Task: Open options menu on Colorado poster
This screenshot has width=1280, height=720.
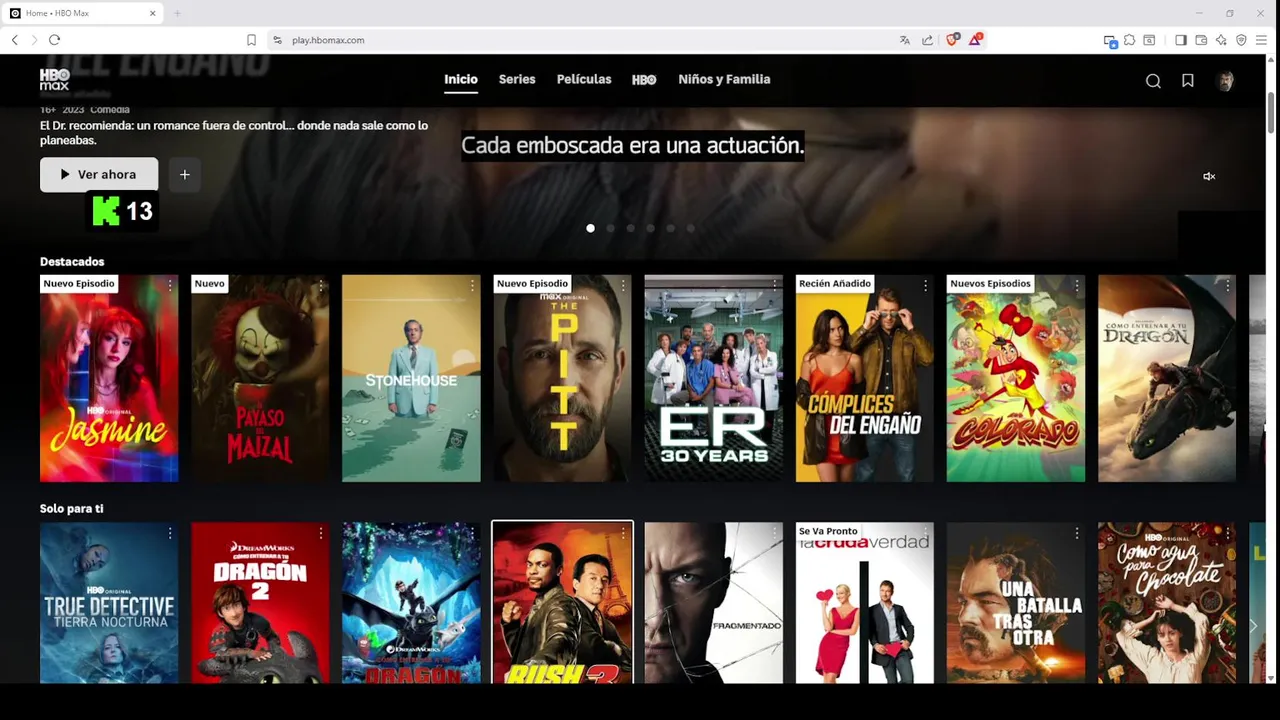Action: click(1077, 286)
